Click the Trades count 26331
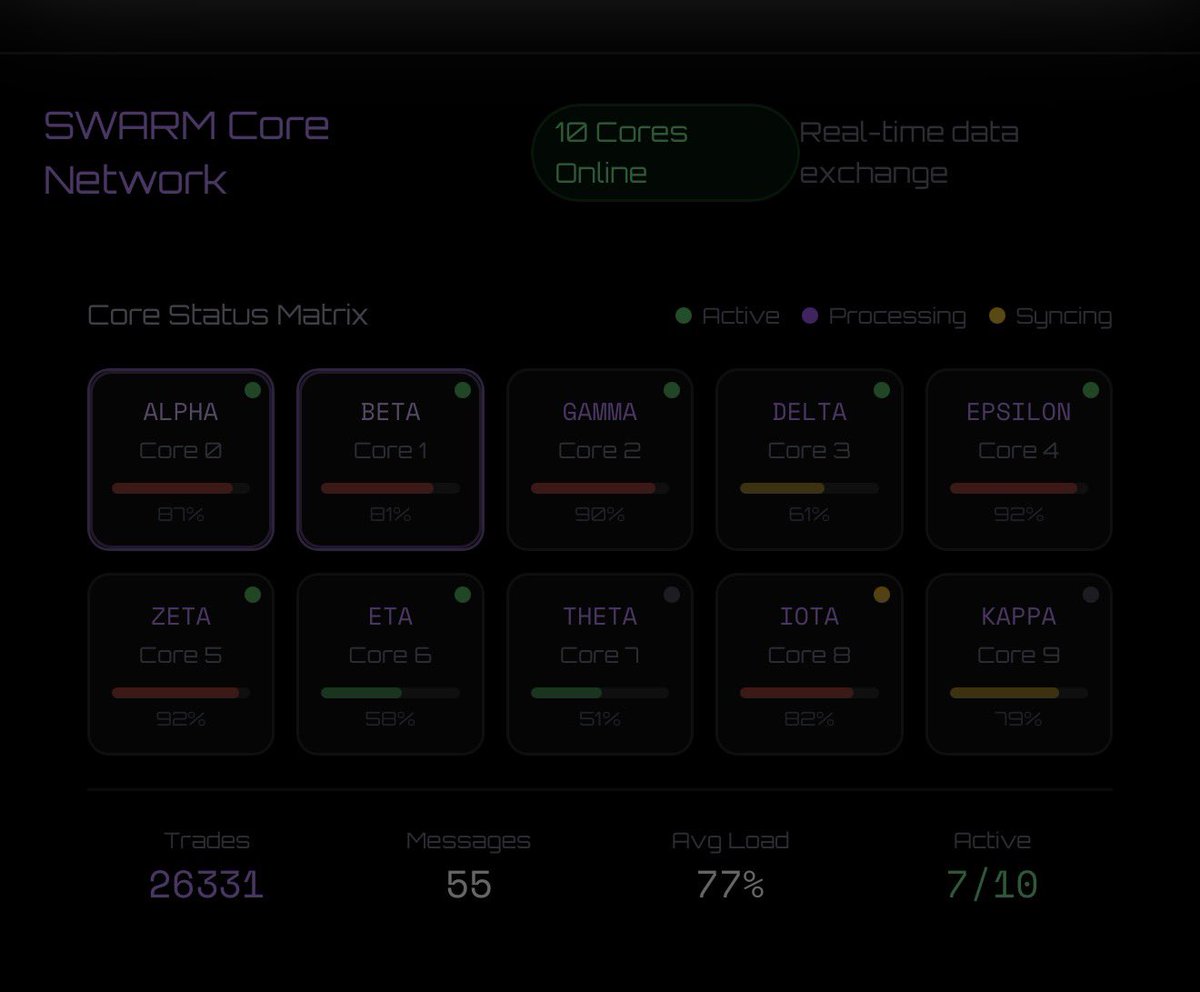 tap(207, 884)
